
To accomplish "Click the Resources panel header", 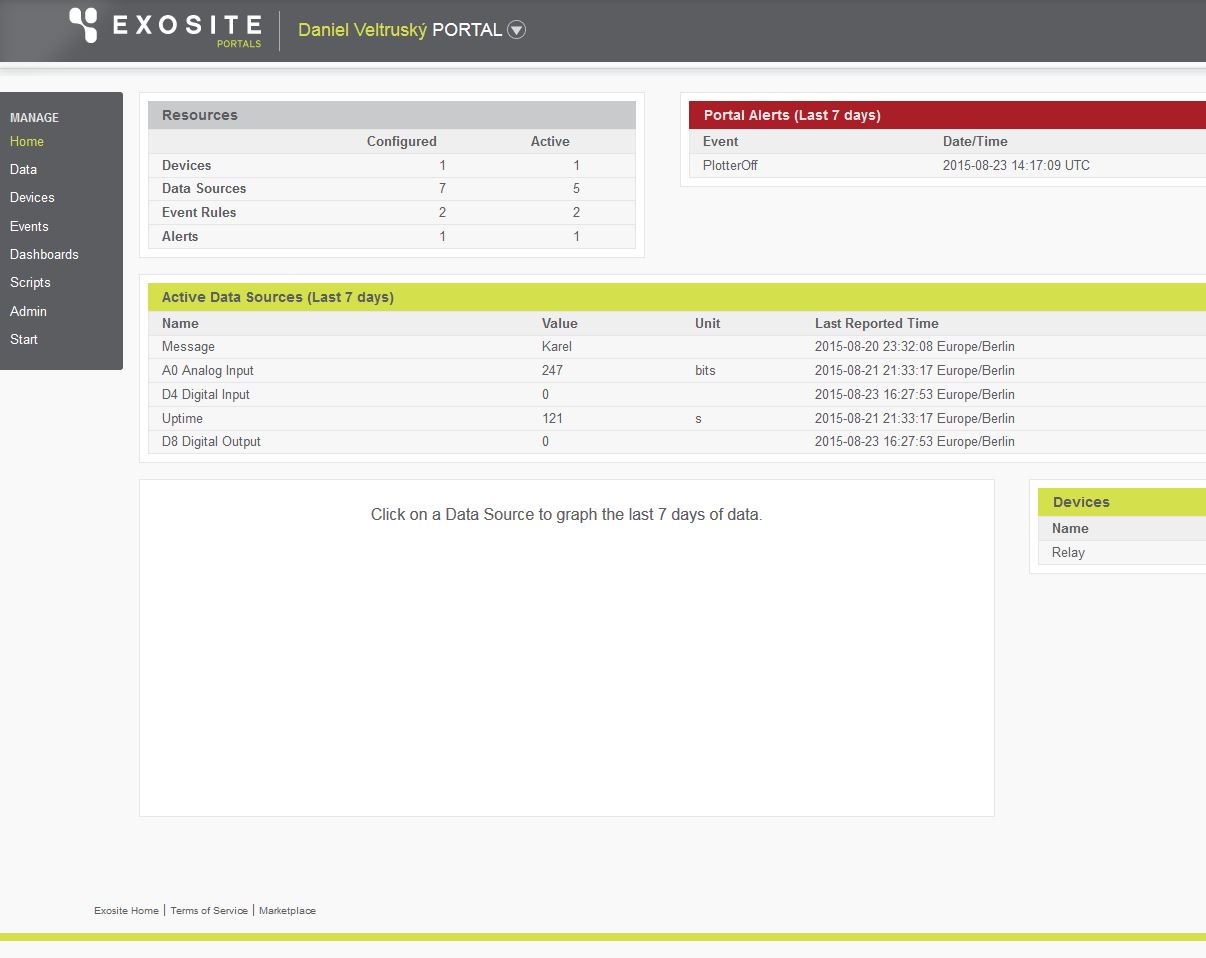I will coord(392,115).
